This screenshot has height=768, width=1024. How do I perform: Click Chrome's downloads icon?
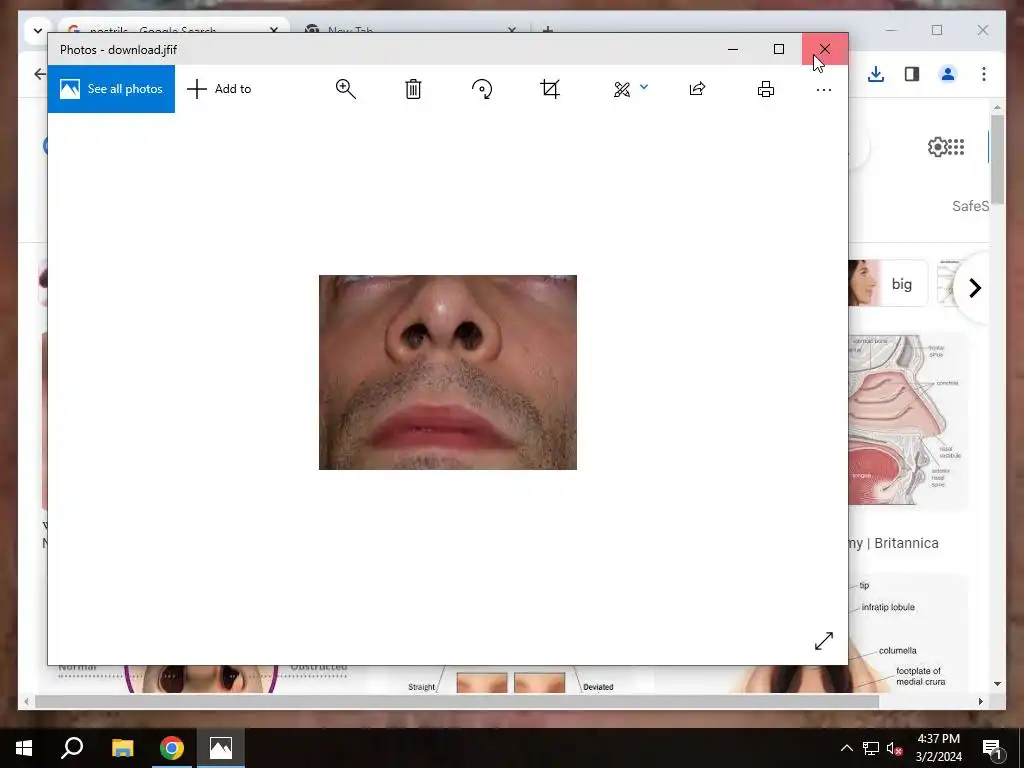[876, 74]
